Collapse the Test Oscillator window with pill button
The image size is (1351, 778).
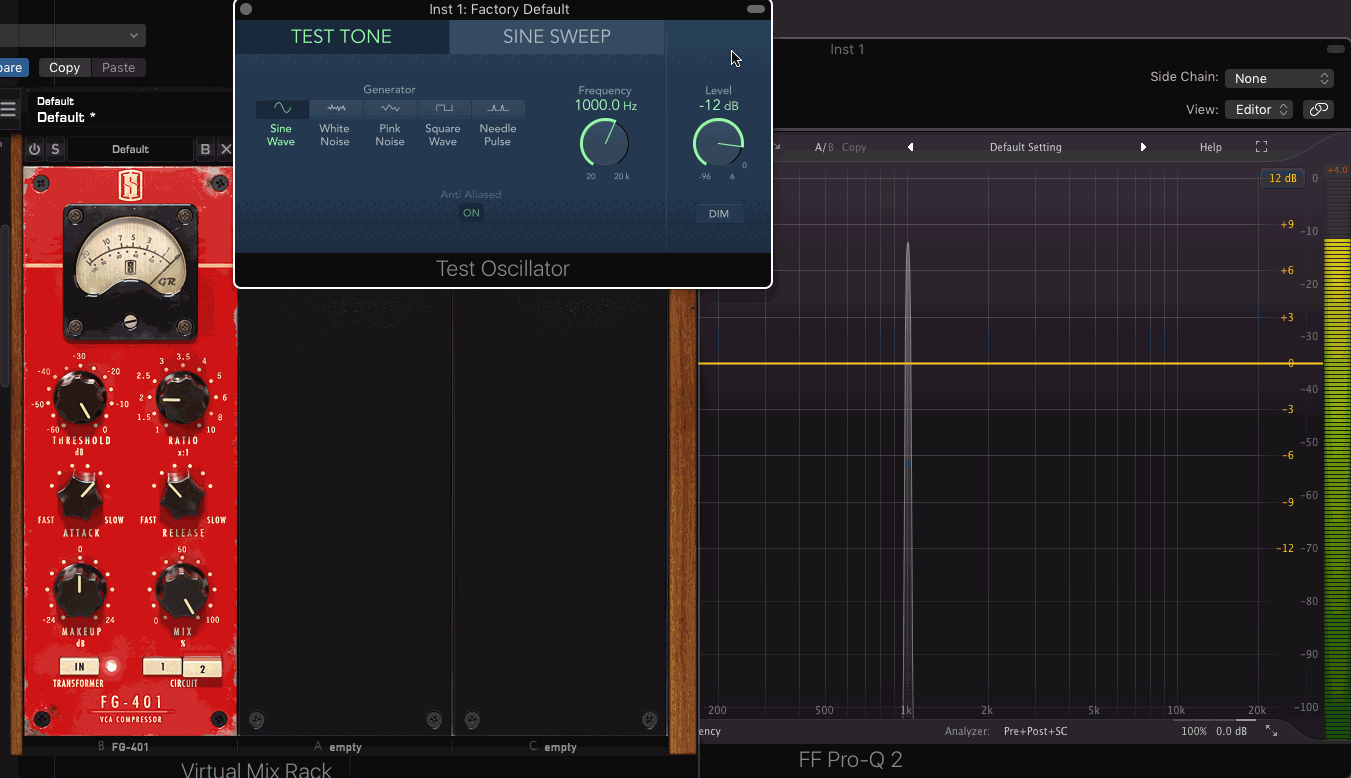pos(756,9)
